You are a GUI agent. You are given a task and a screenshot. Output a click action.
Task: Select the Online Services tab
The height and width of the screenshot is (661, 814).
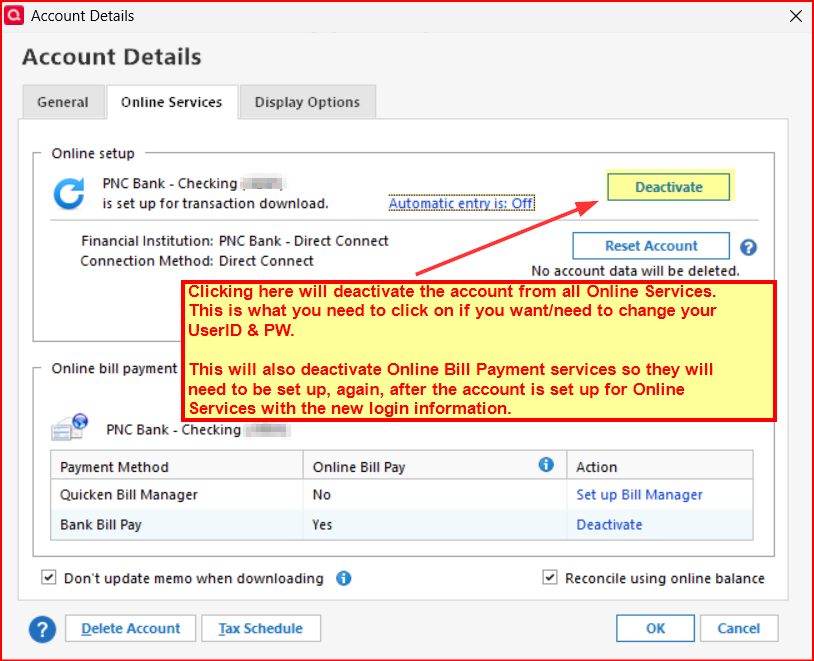pos(172,102)
